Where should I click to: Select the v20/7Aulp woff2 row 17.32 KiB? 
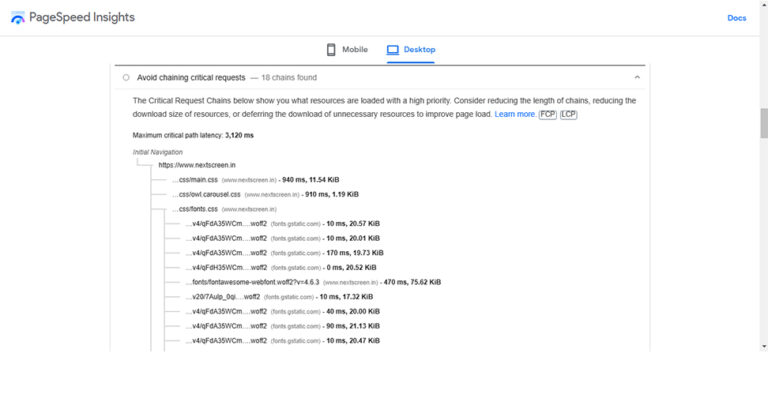coord(279,297)
